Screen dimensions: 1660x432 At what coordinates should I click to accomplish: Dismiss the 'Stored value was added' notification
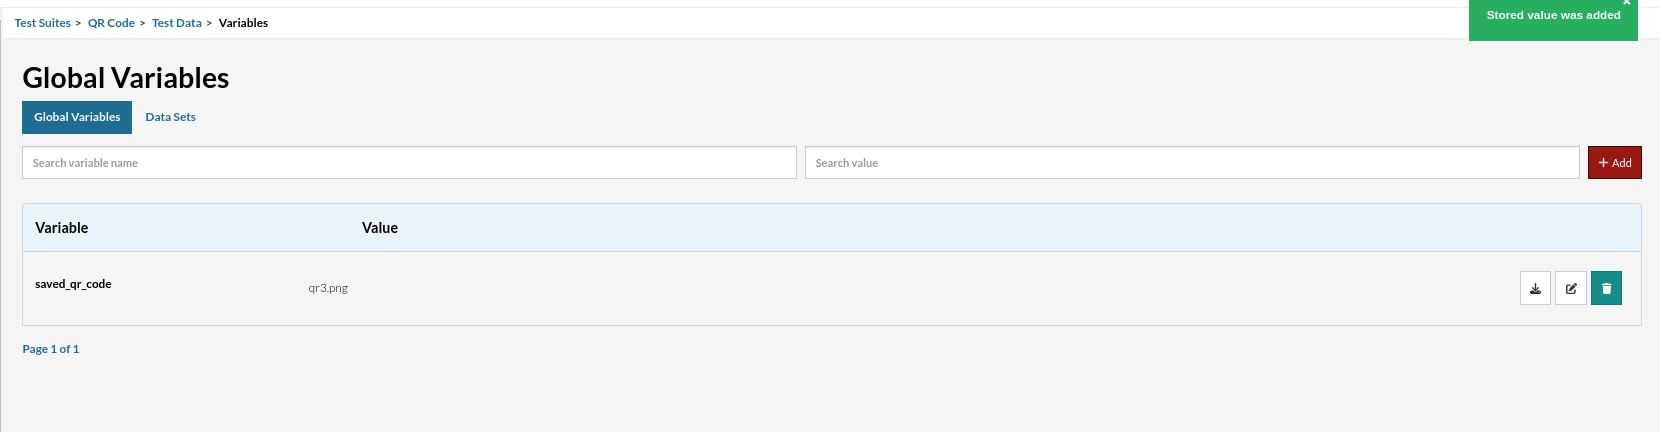1627,3
